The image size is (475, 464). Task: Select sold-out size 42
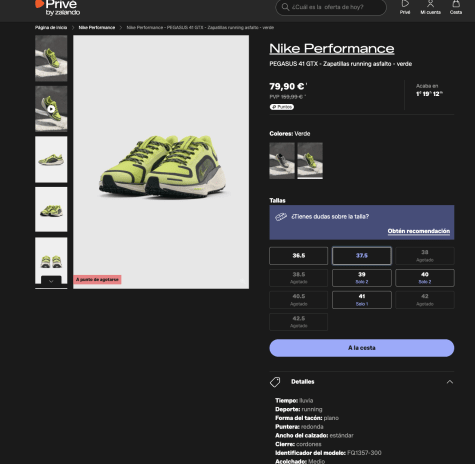(425, 300)
